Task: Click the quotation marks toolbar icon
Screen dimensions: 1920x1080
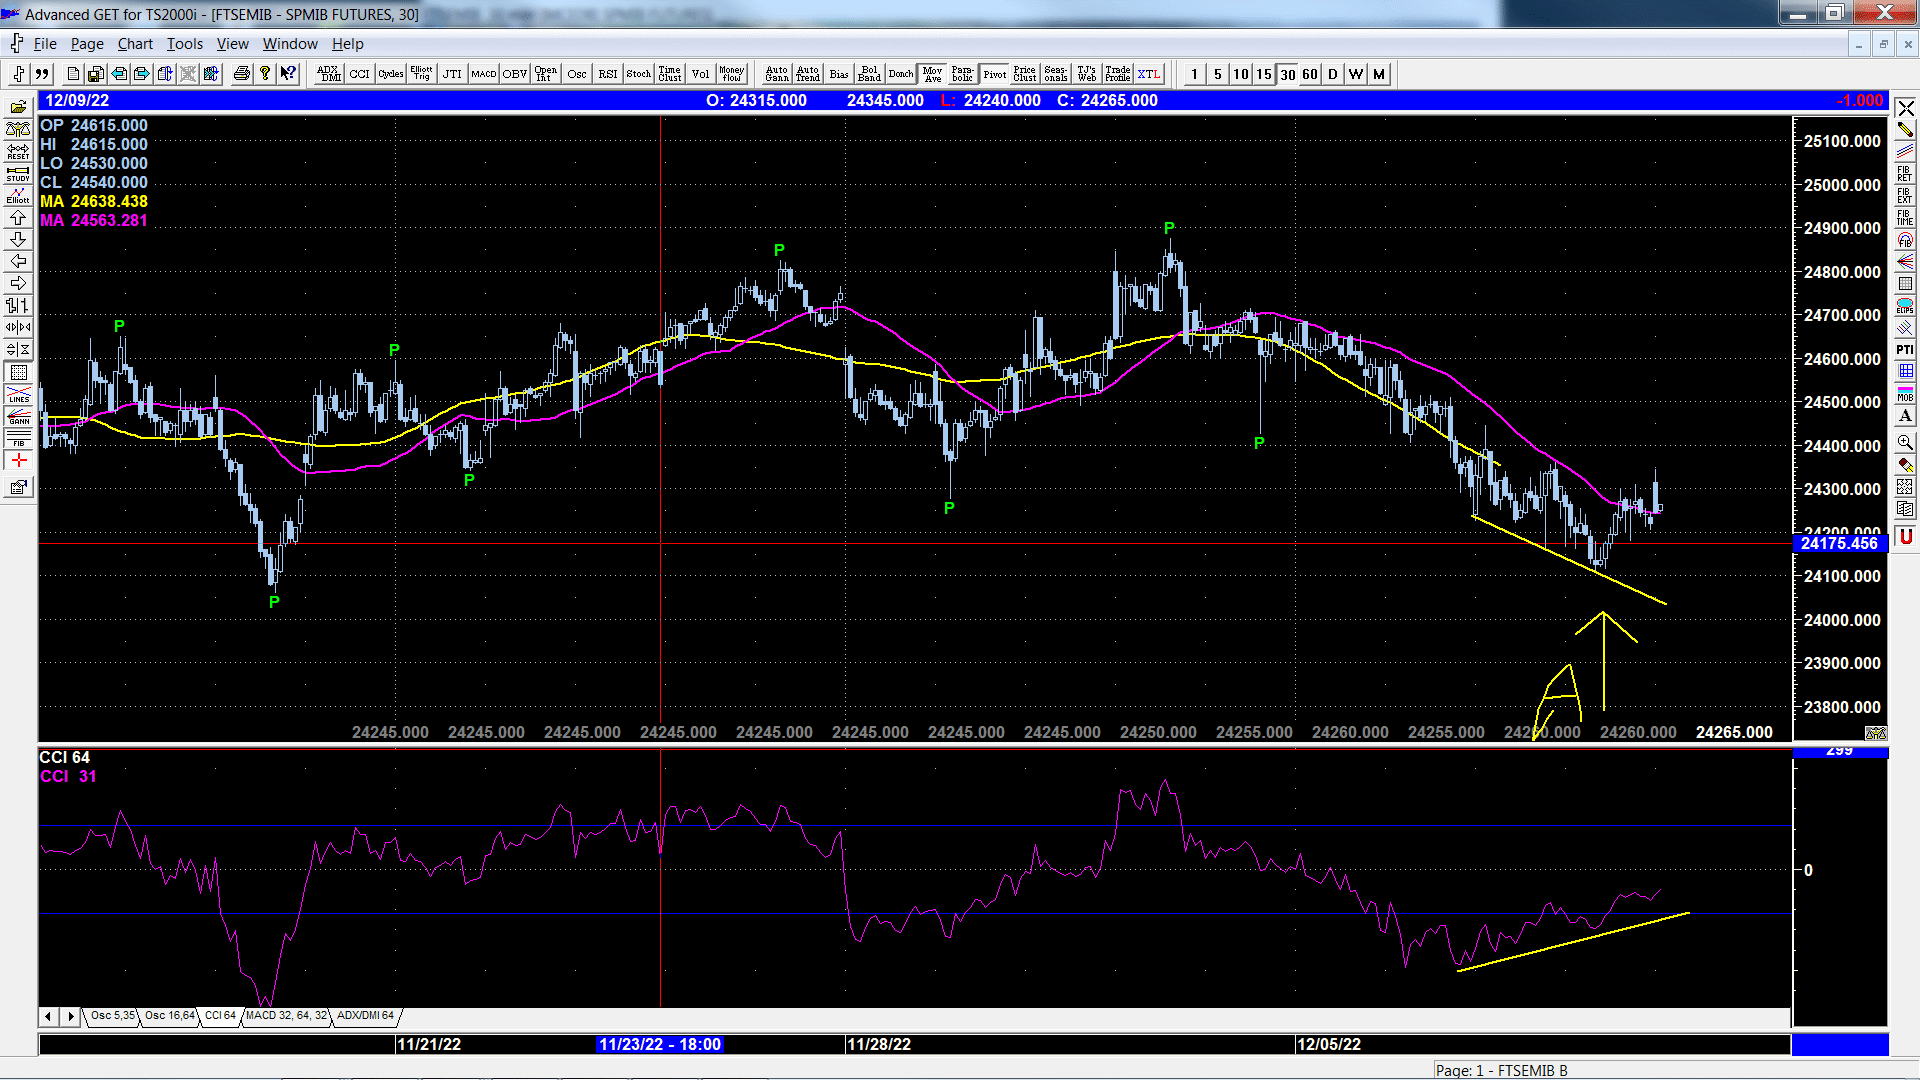Action: pos(42,74)
